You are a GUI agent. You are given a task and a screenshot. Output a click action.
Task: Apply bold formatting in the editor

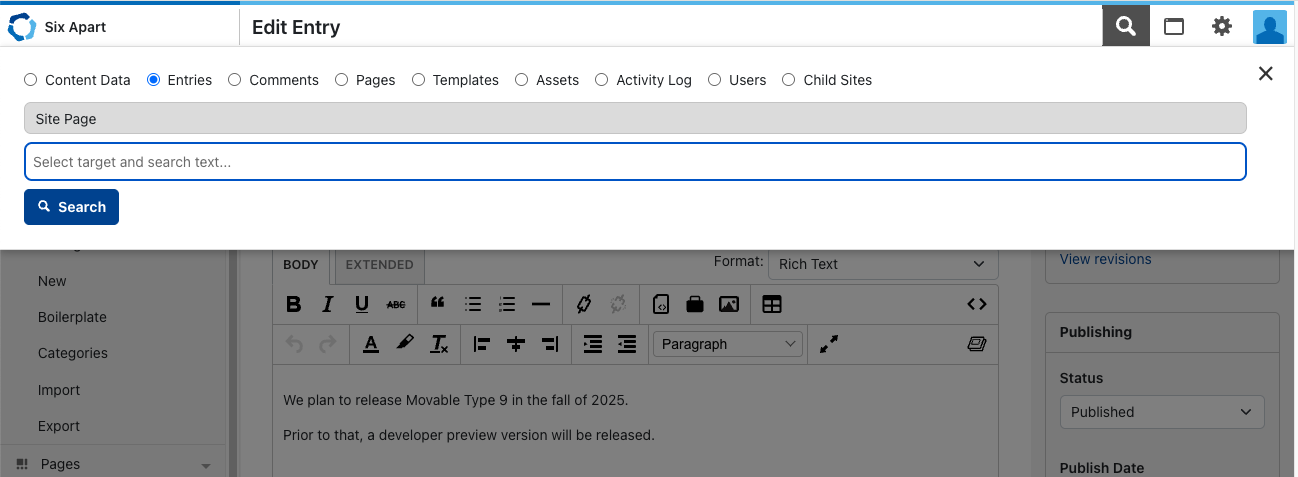coord(294,304)
